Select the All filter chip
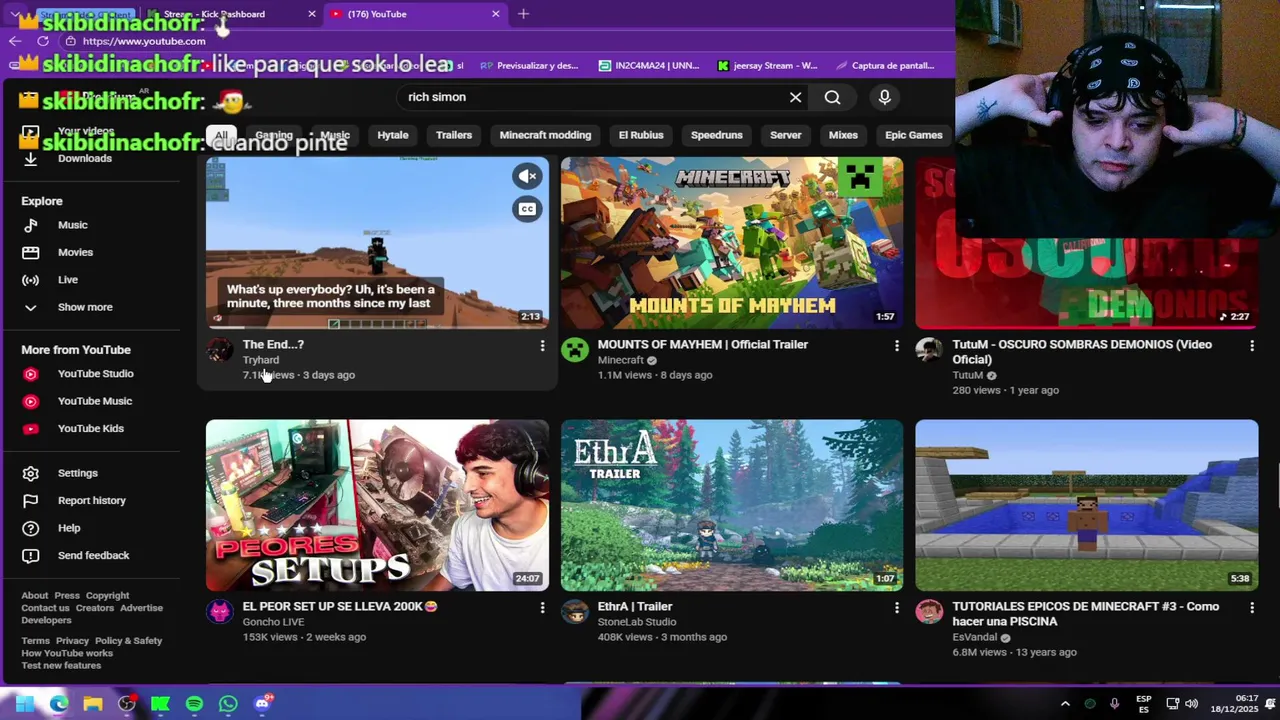Screen dimensions: 1280x720 [x=221, y=135]
